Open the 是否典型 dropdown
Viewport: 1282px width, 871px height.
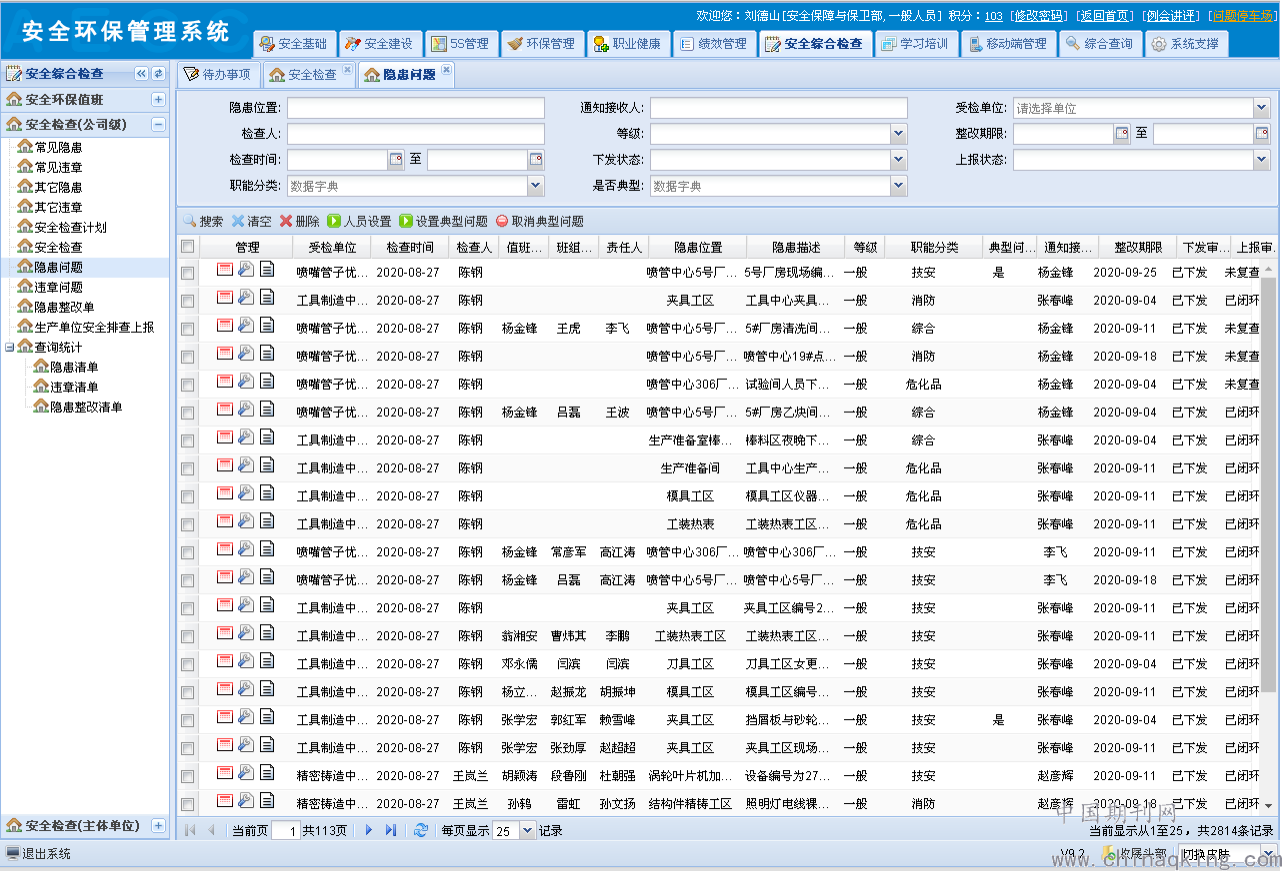(x=899, y=186)
